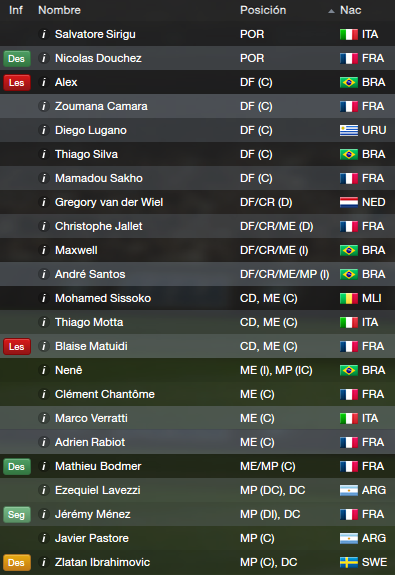Open Javier Pastore's player profile
The width and height of the screenshot is (395, 575).
[92, 538]
